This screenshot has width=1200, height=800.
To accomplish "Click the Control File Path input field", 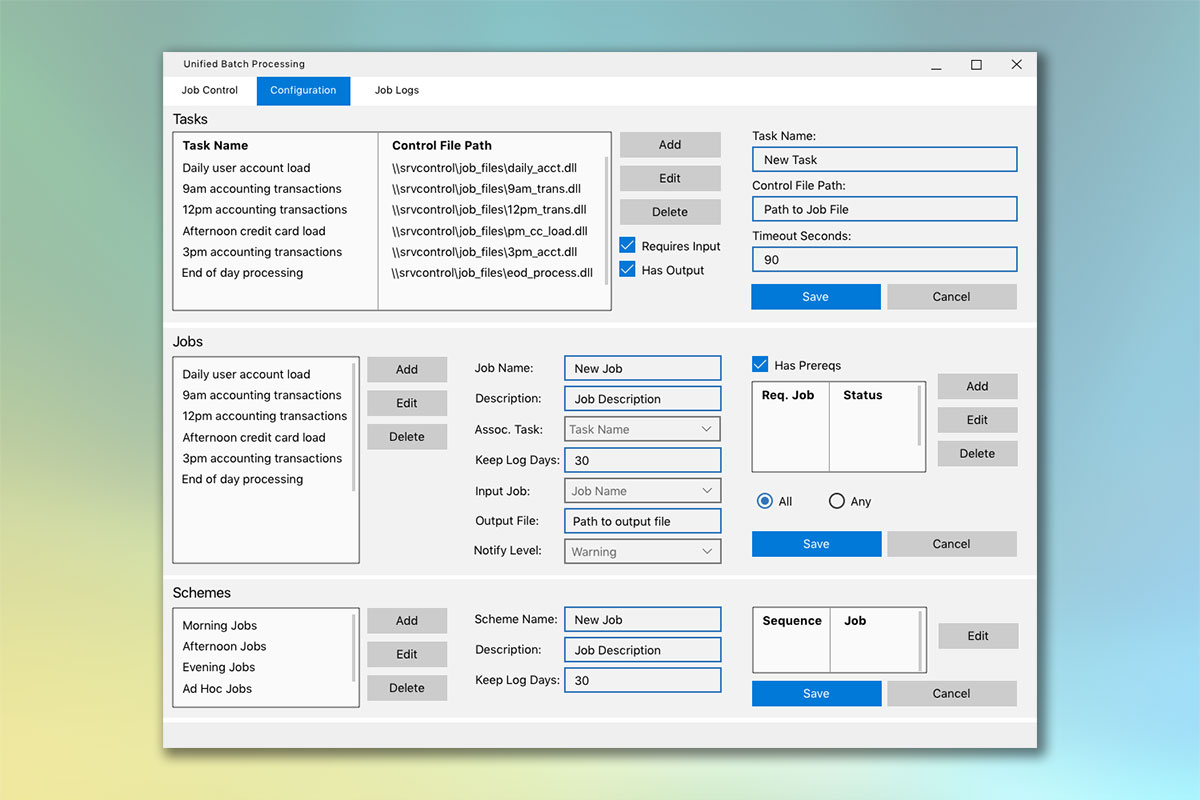I will tap(885, 209).
